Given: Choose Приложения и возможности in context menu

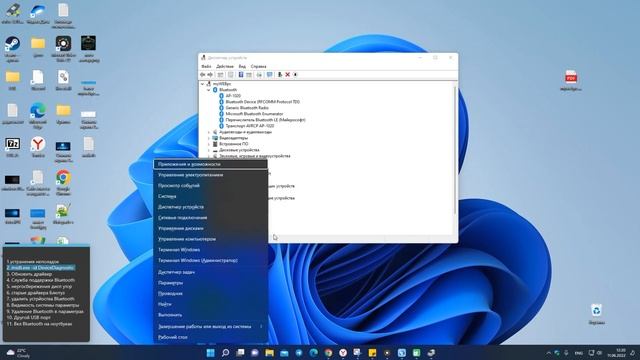Looking at the screenshot, I should [x=211, y=164].
